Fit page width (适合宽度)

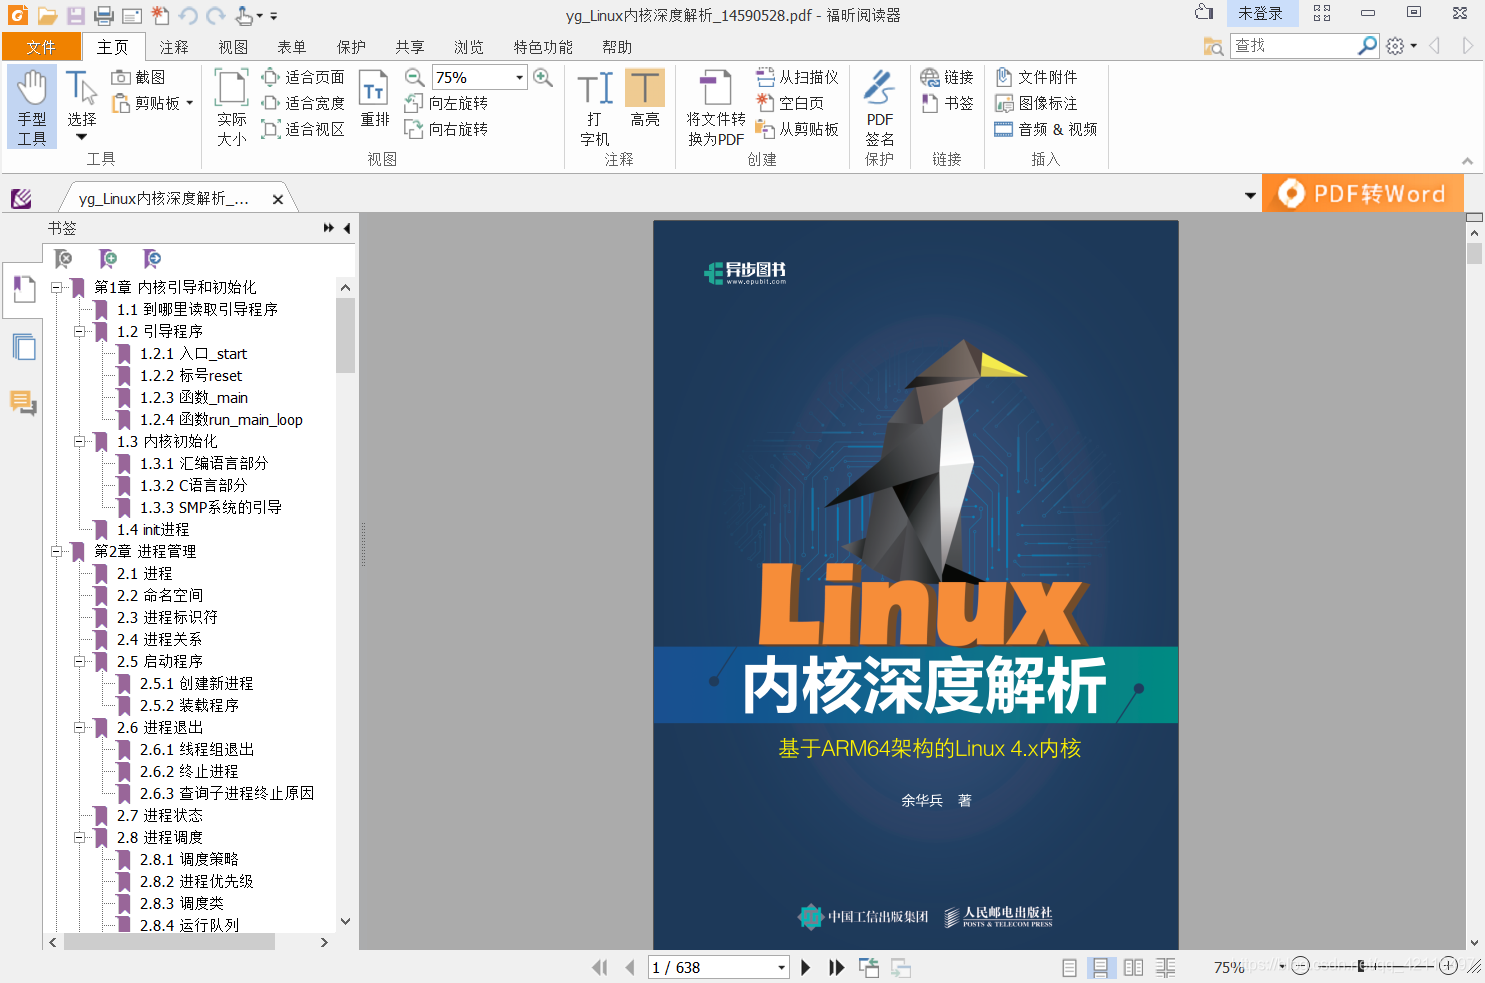tap(303, 103)
